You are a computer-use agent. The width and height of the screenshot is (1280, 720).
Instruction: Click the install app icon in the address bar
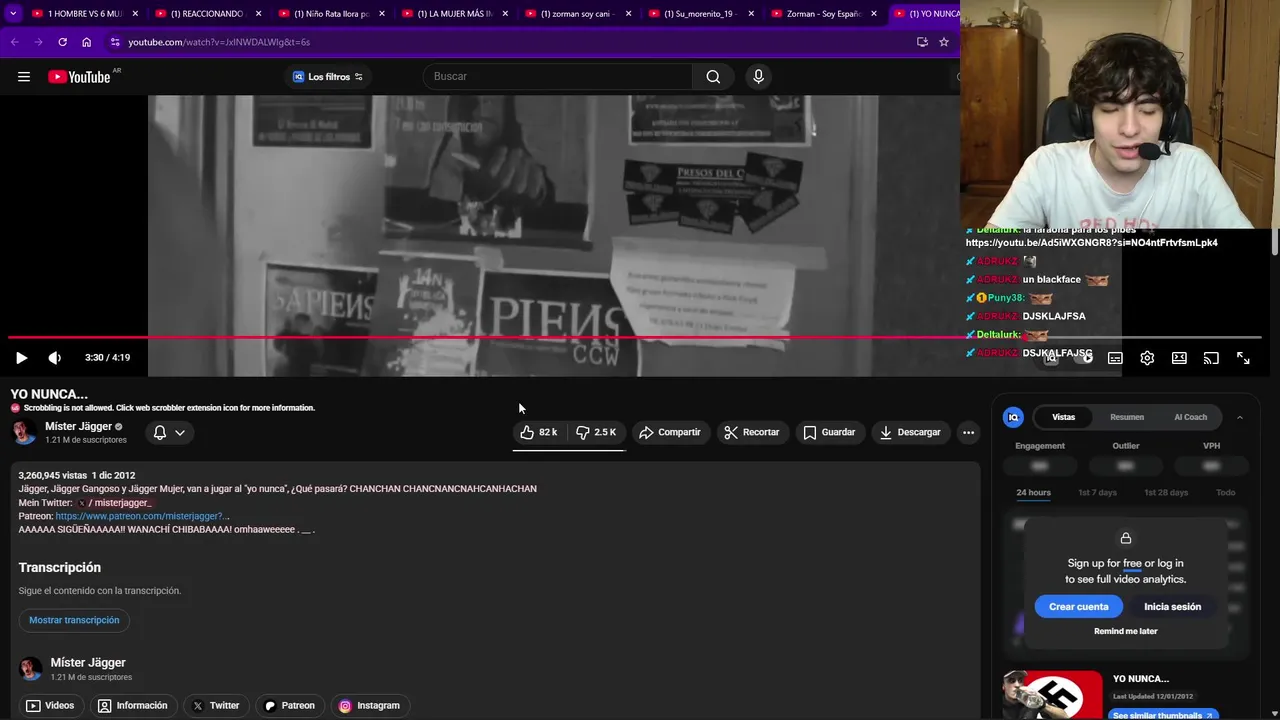click(922, 42)
